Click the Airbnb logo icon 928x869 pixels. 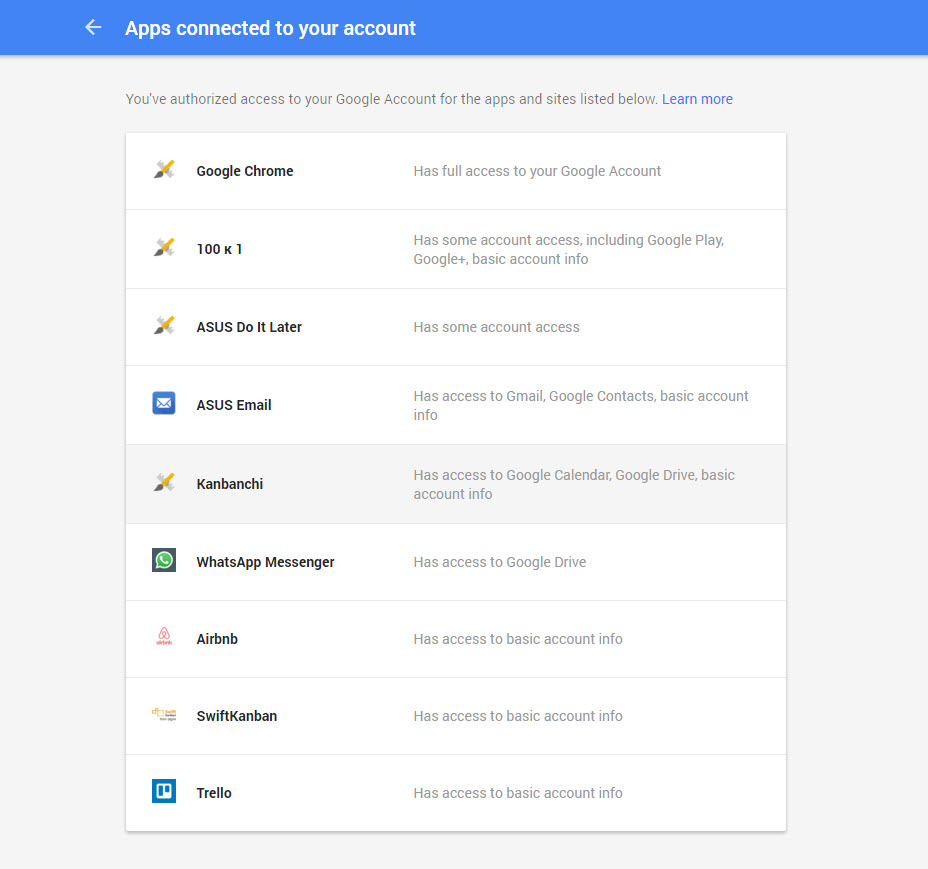[164, 636]
